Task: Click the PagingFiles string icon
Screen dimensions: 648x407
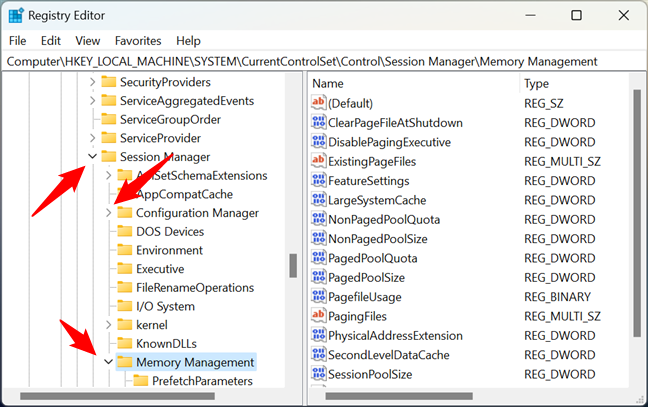Action: (x=318, y=316)
